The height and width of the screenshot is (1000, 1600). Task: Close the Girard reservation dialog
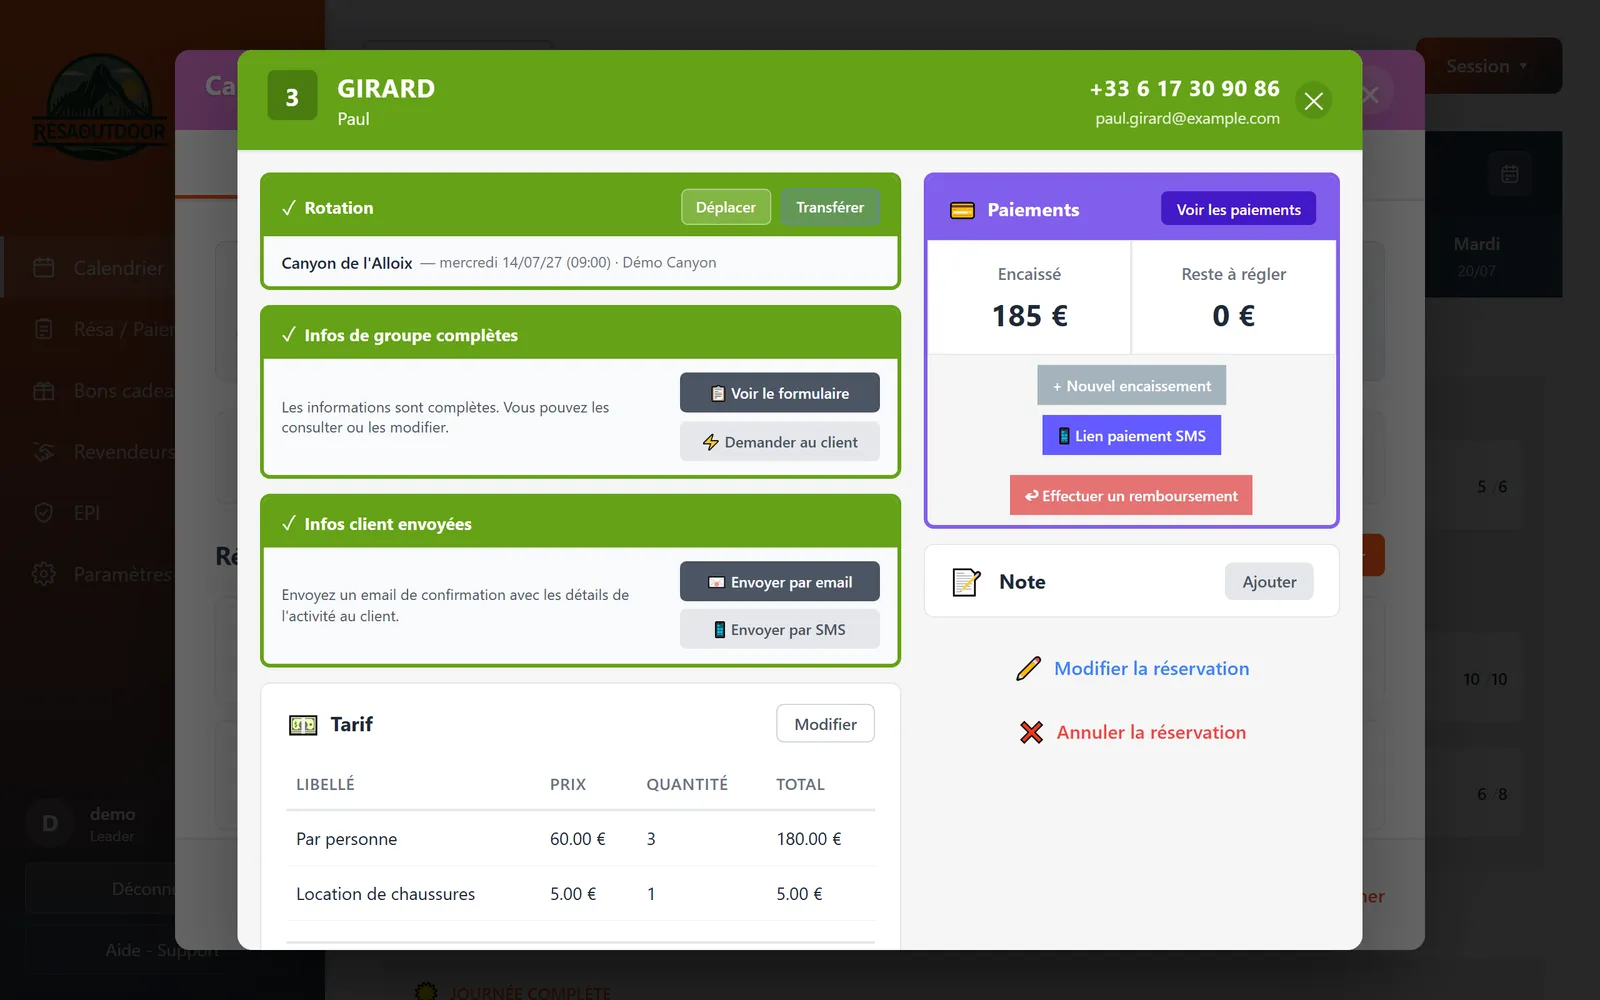pos(1313,101)
